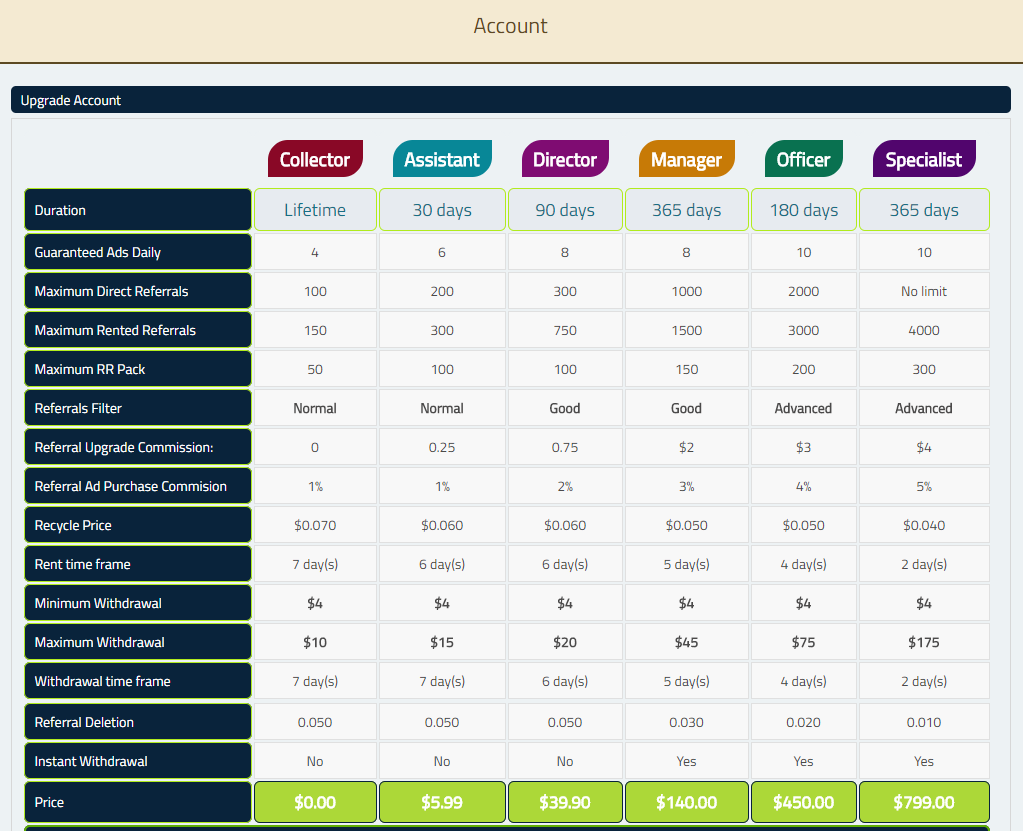This screenshot has height=831, width=1023.
Task: Click the Collector plan badge
Action: [x=315, y=159]
